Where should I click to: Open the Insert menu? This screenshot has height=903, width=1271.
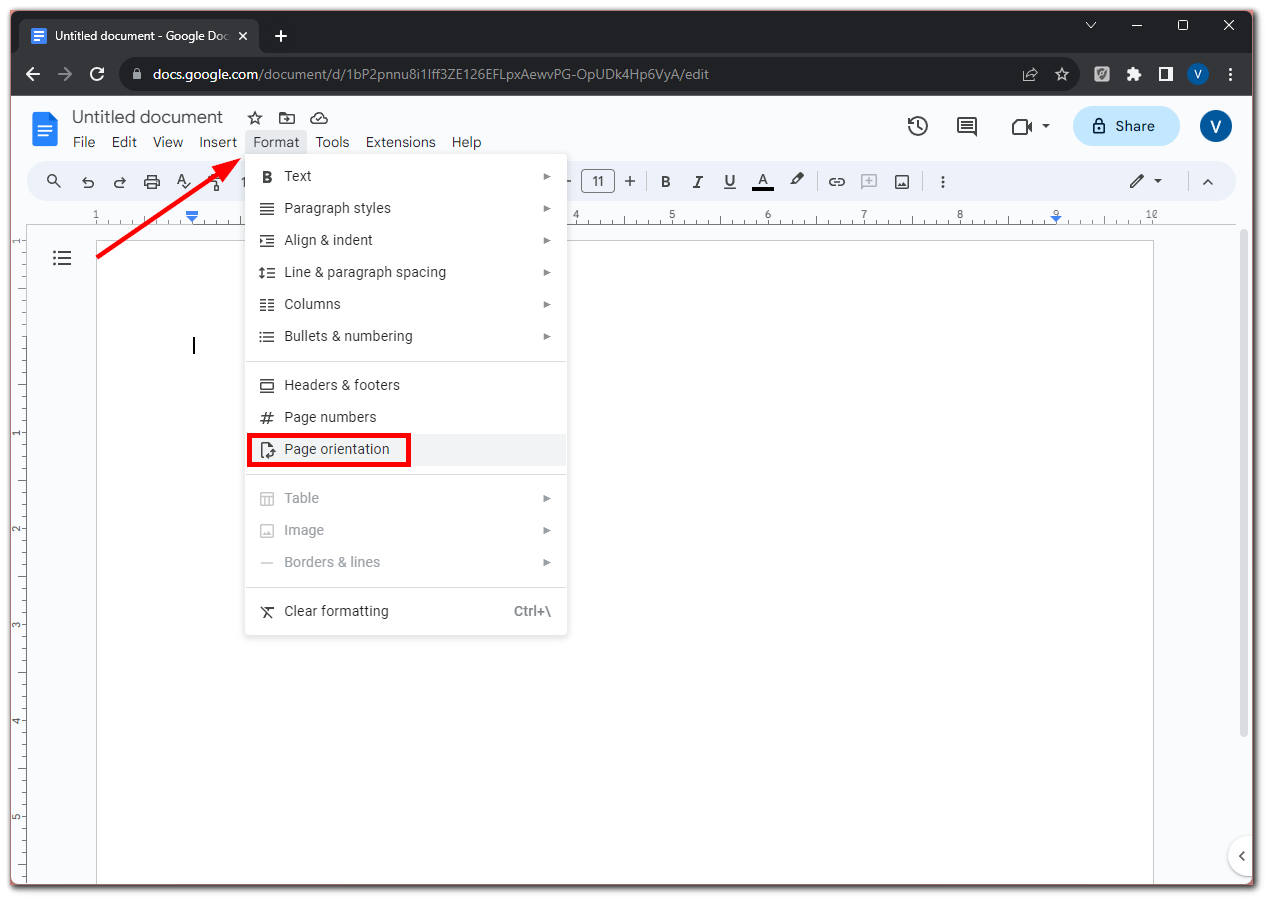pyautogui.click(x=218, y=142)
